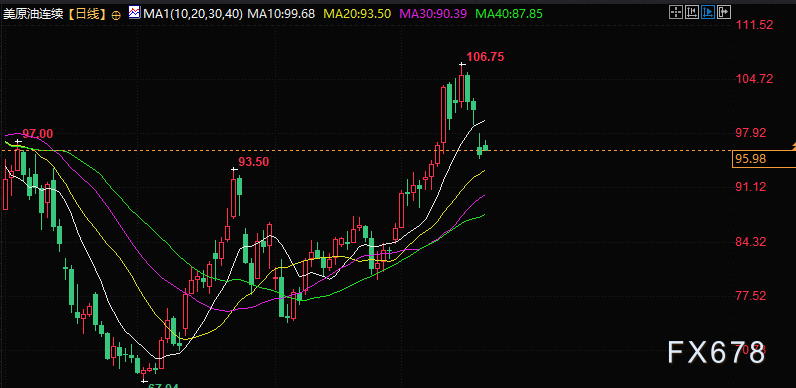The height and width of the screenshot is (388, 796).
Task: Click the 111.52 price axis label
Action: pyautogui.click(x=755, y=24)
